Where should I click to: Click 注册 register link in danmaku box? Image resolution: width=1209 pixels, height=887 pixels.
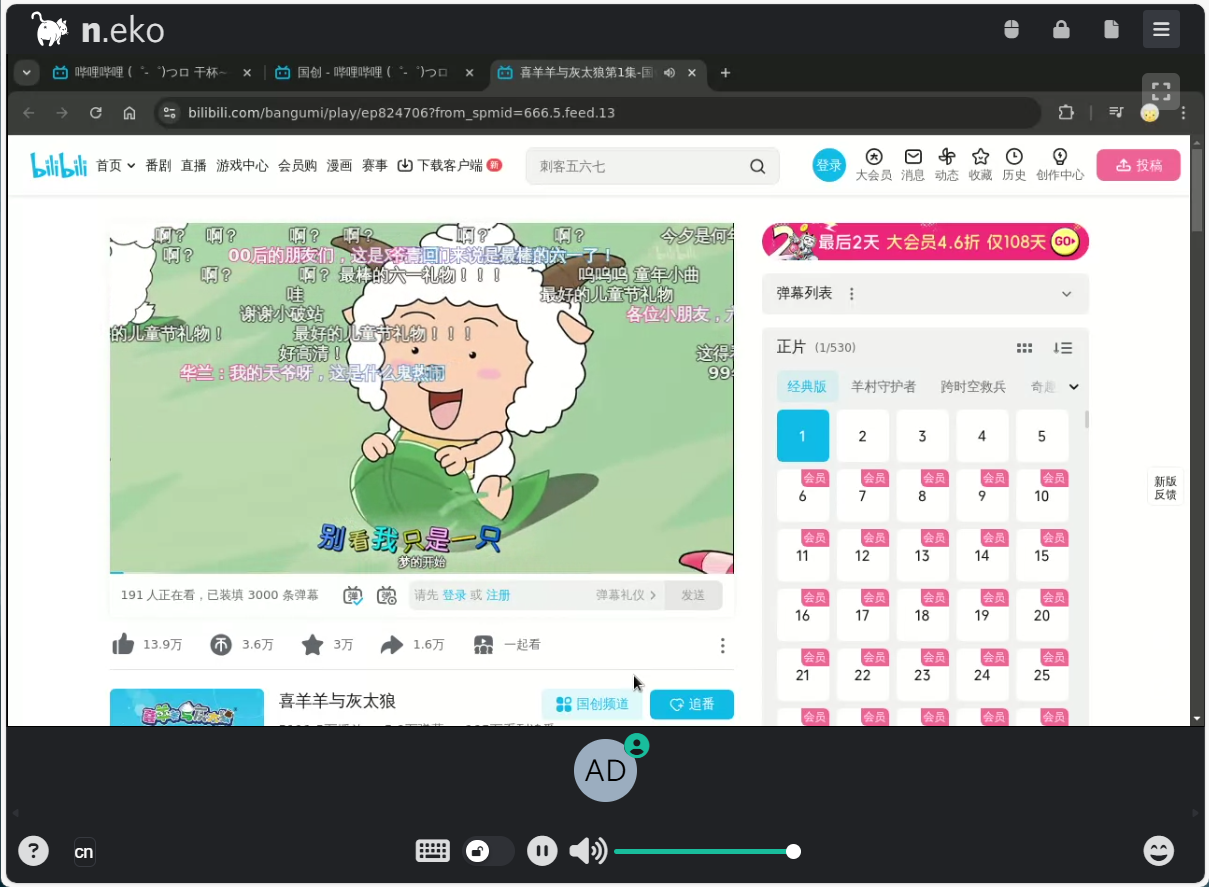coord(498,595)
